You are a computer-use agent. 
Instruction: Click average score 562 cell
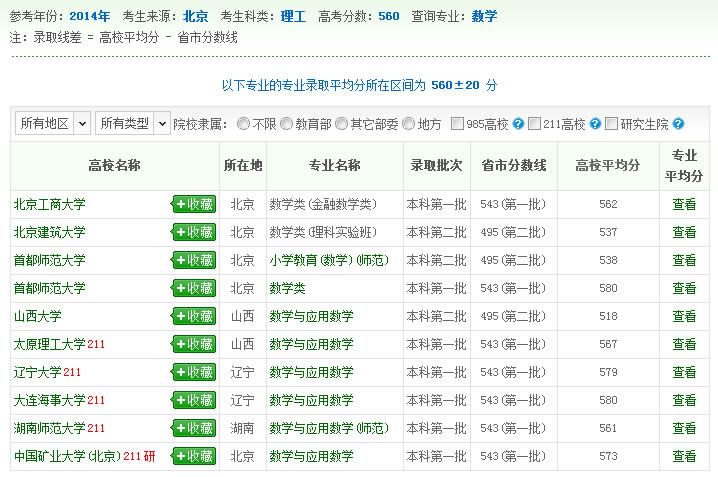[608, 204]
